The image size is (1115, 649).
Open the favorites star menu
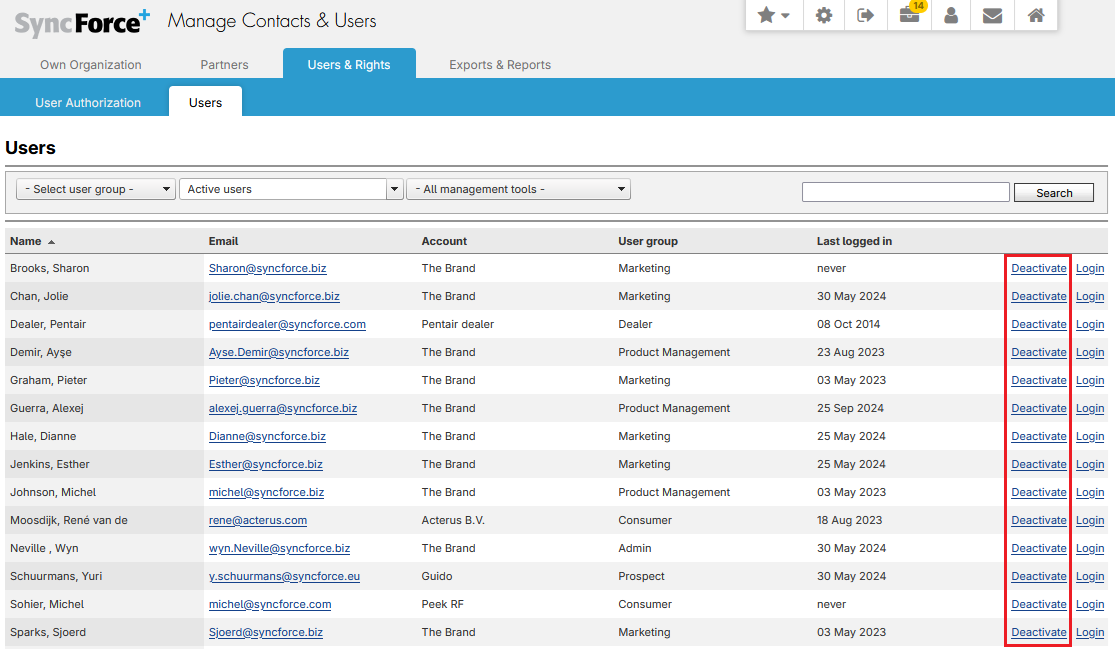pos(773,16)
